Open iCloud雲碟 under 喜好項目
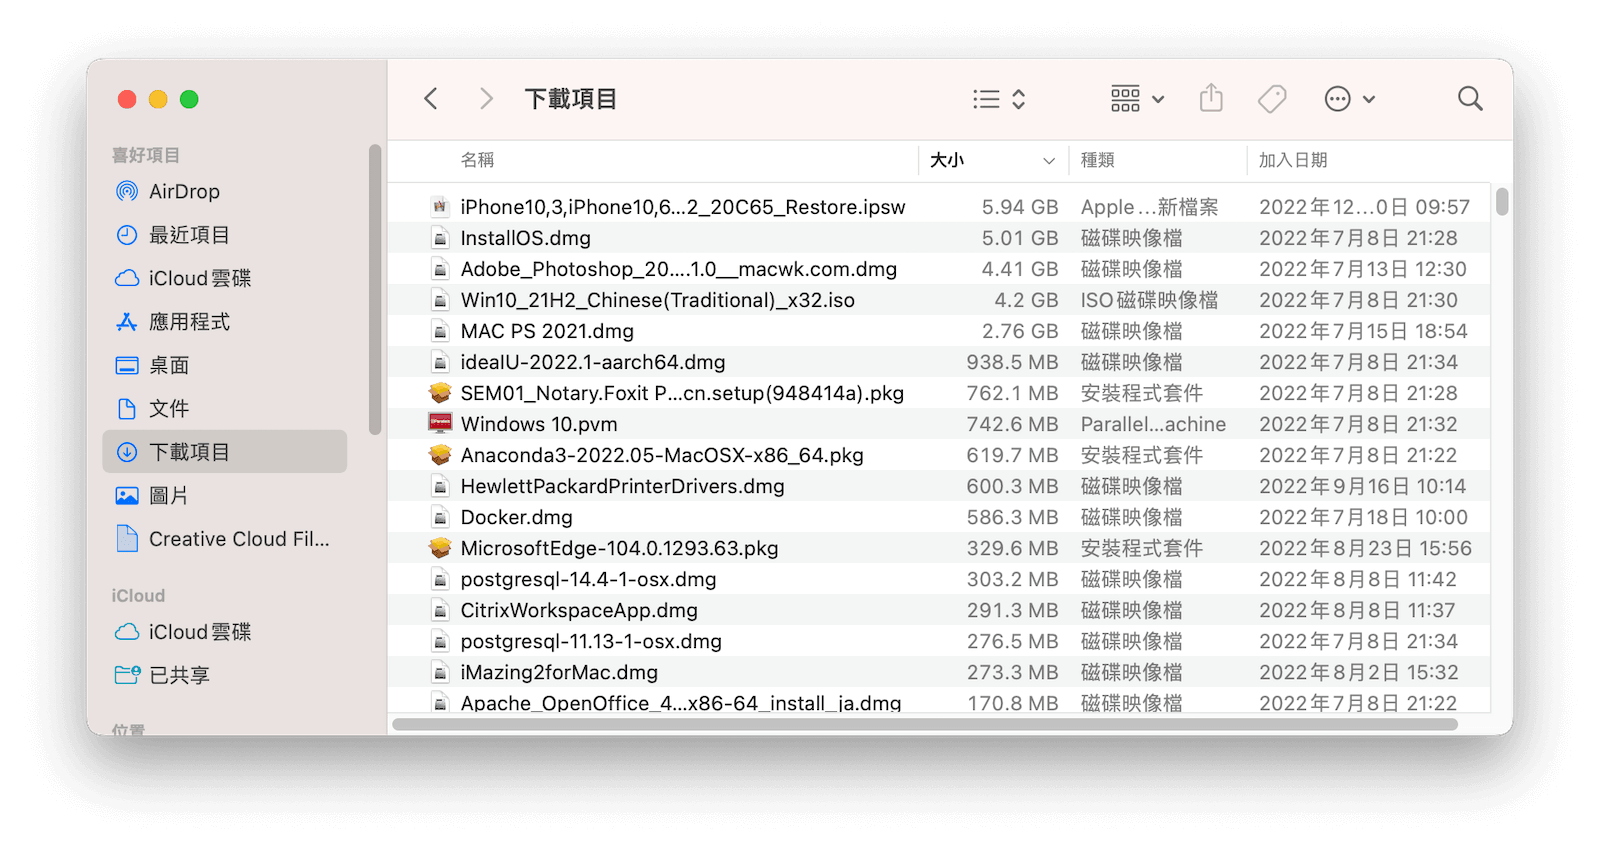Screen dimensions: 1600x850 (225, 278)
